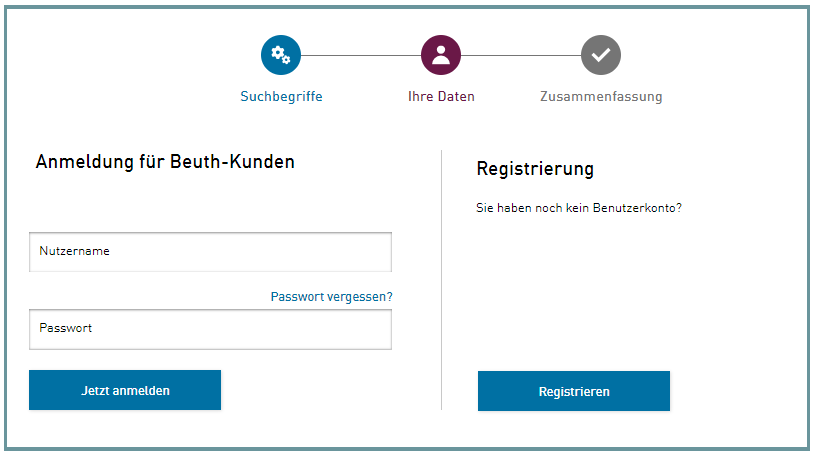Click the 'Passwort' placeholder text
Image resolution: width=815 pixels, height=459 pixels.
point(66,328)
